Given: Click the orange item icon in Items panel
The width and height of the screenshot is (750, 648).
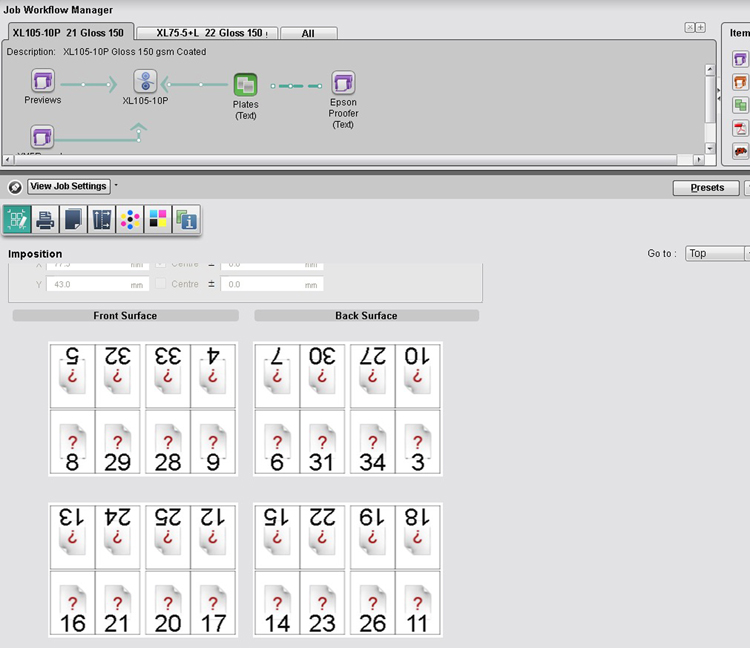Looking at the screenshot, I should (740, 82).
